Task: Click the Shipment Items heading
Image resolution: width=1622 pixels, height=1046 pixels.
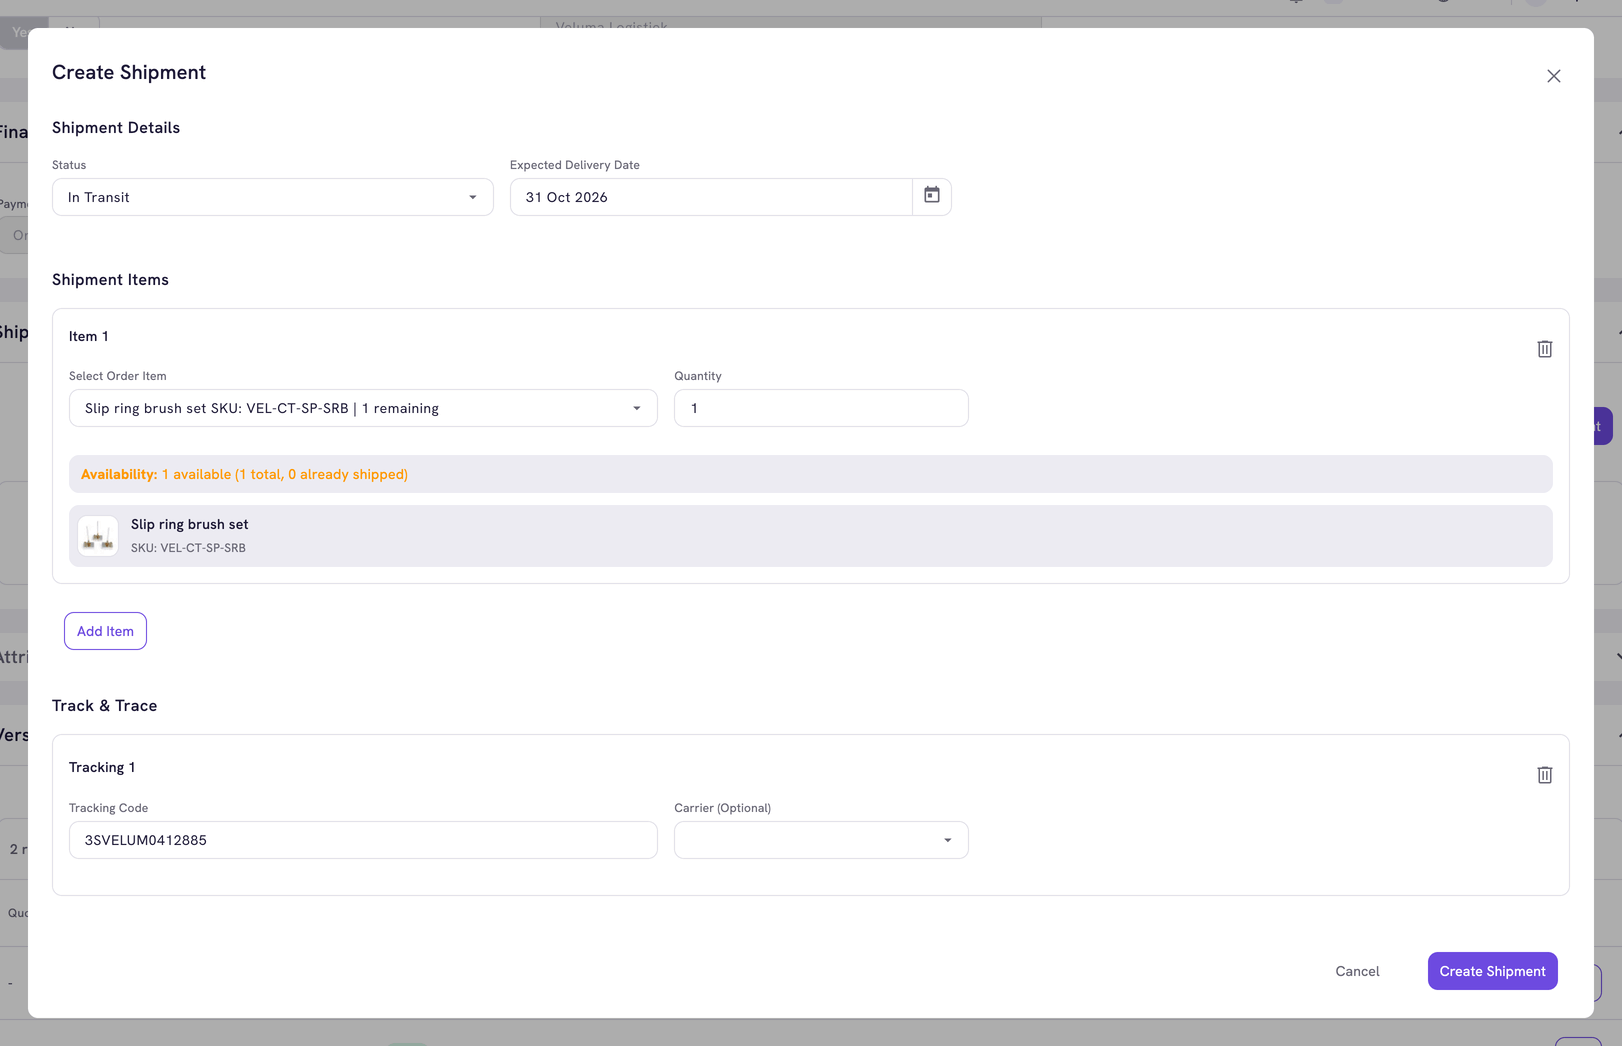Action: (x=110, y=280)
